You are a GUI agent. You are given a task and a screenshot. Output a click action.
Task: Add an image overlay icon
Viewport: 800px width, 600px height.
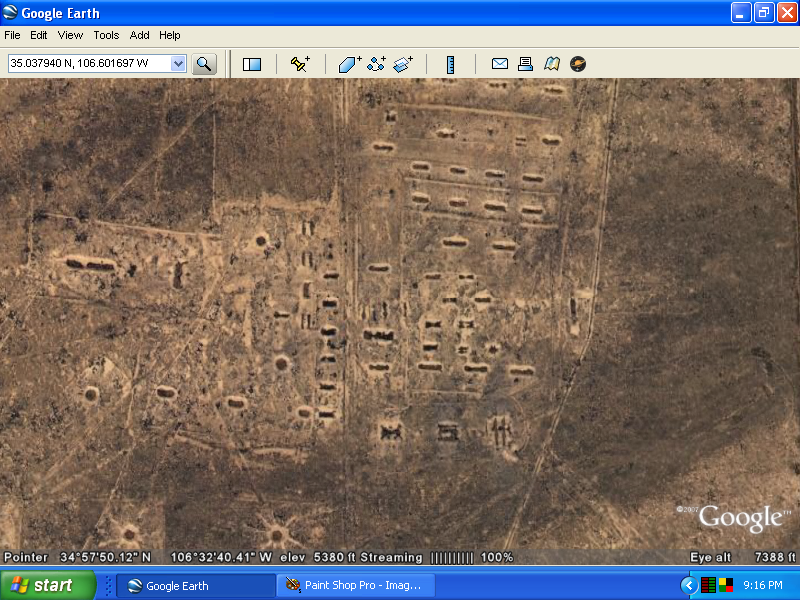403,64
